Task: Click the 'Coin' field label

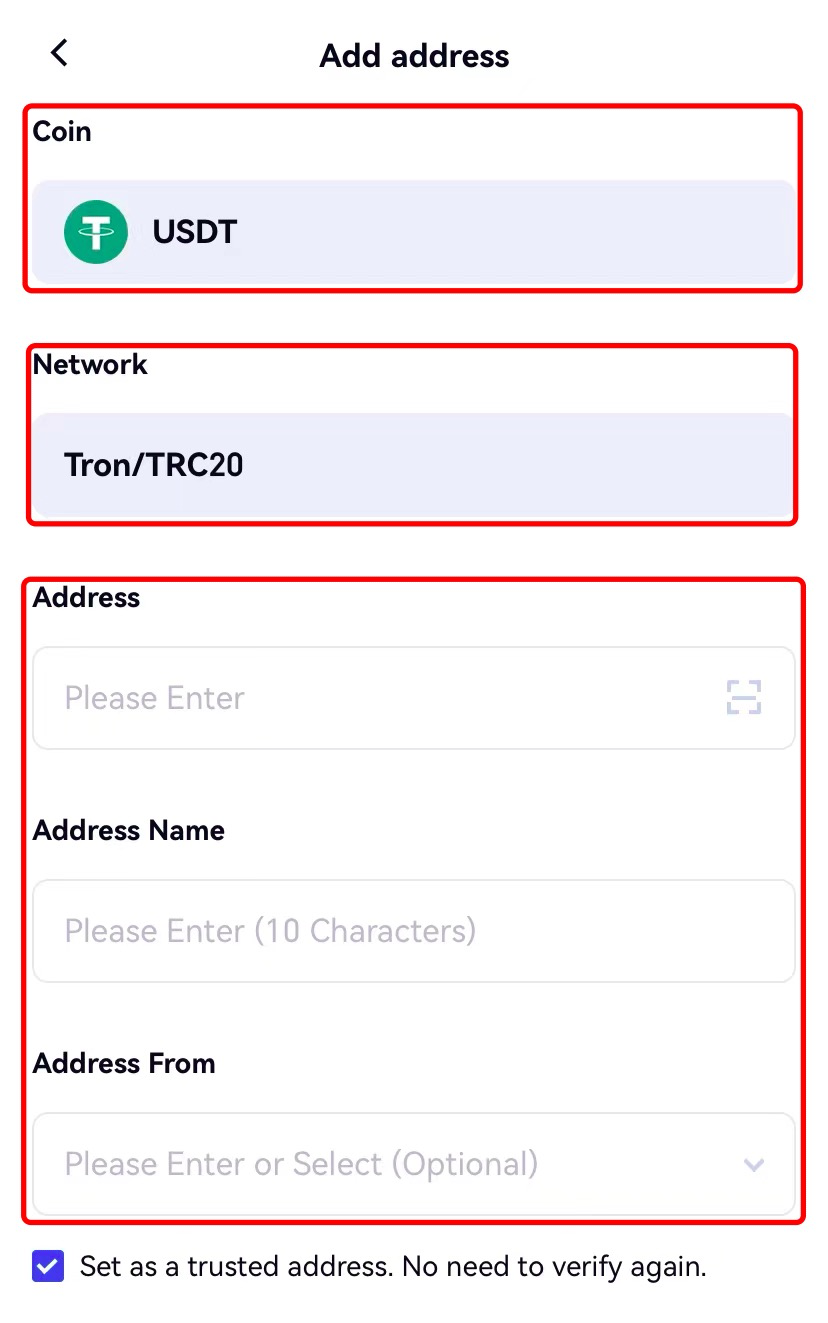Action: (x=62, y=131)
